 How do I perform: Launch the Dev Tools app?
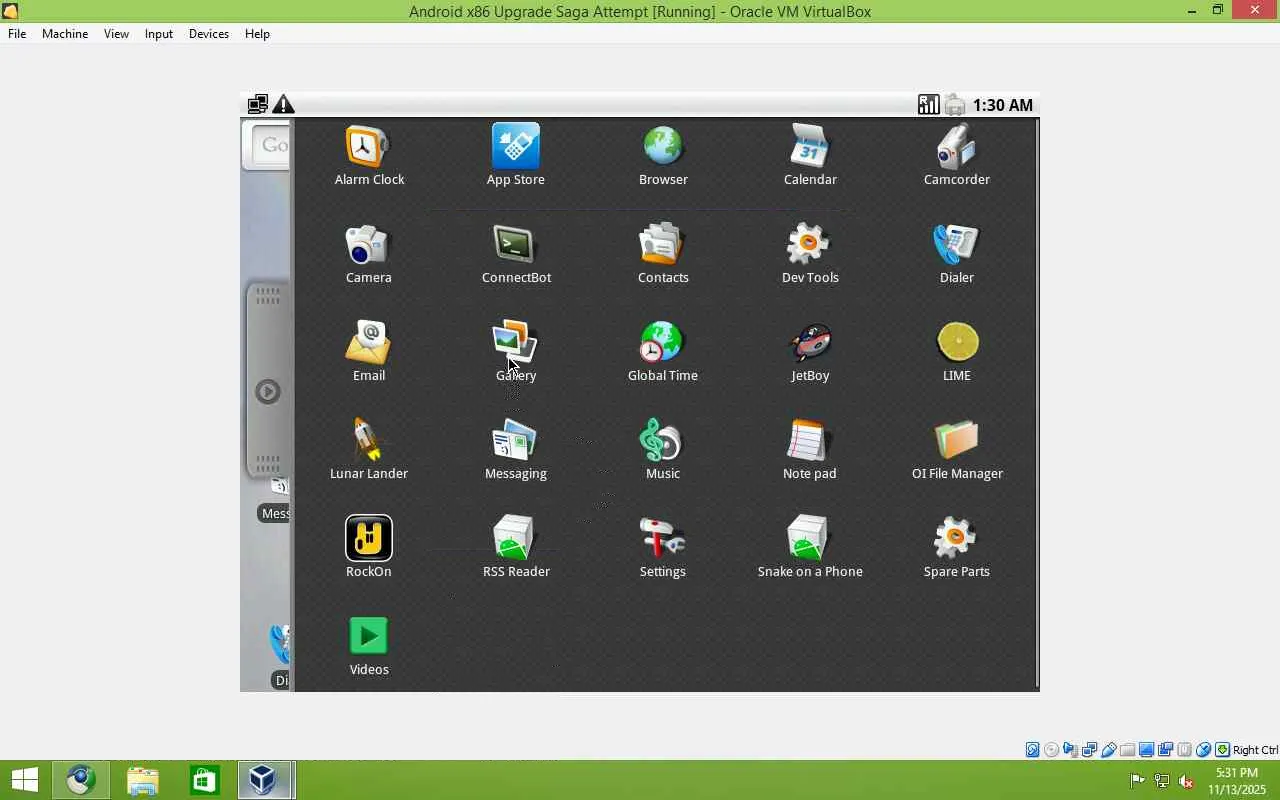[x=810, y=254]
